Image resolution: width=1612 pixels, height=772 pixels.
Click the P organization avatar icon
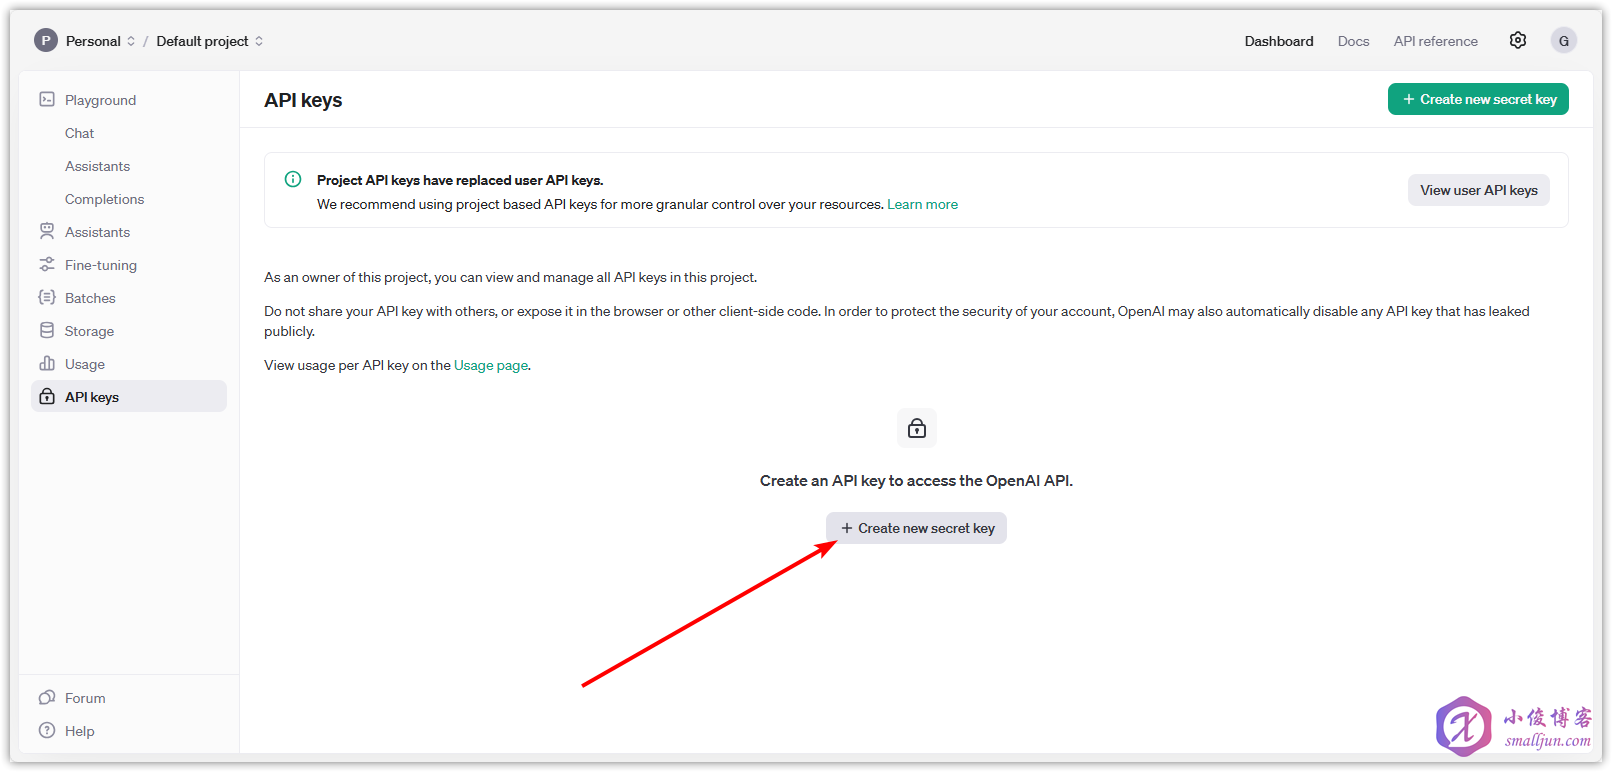[46, 40]
